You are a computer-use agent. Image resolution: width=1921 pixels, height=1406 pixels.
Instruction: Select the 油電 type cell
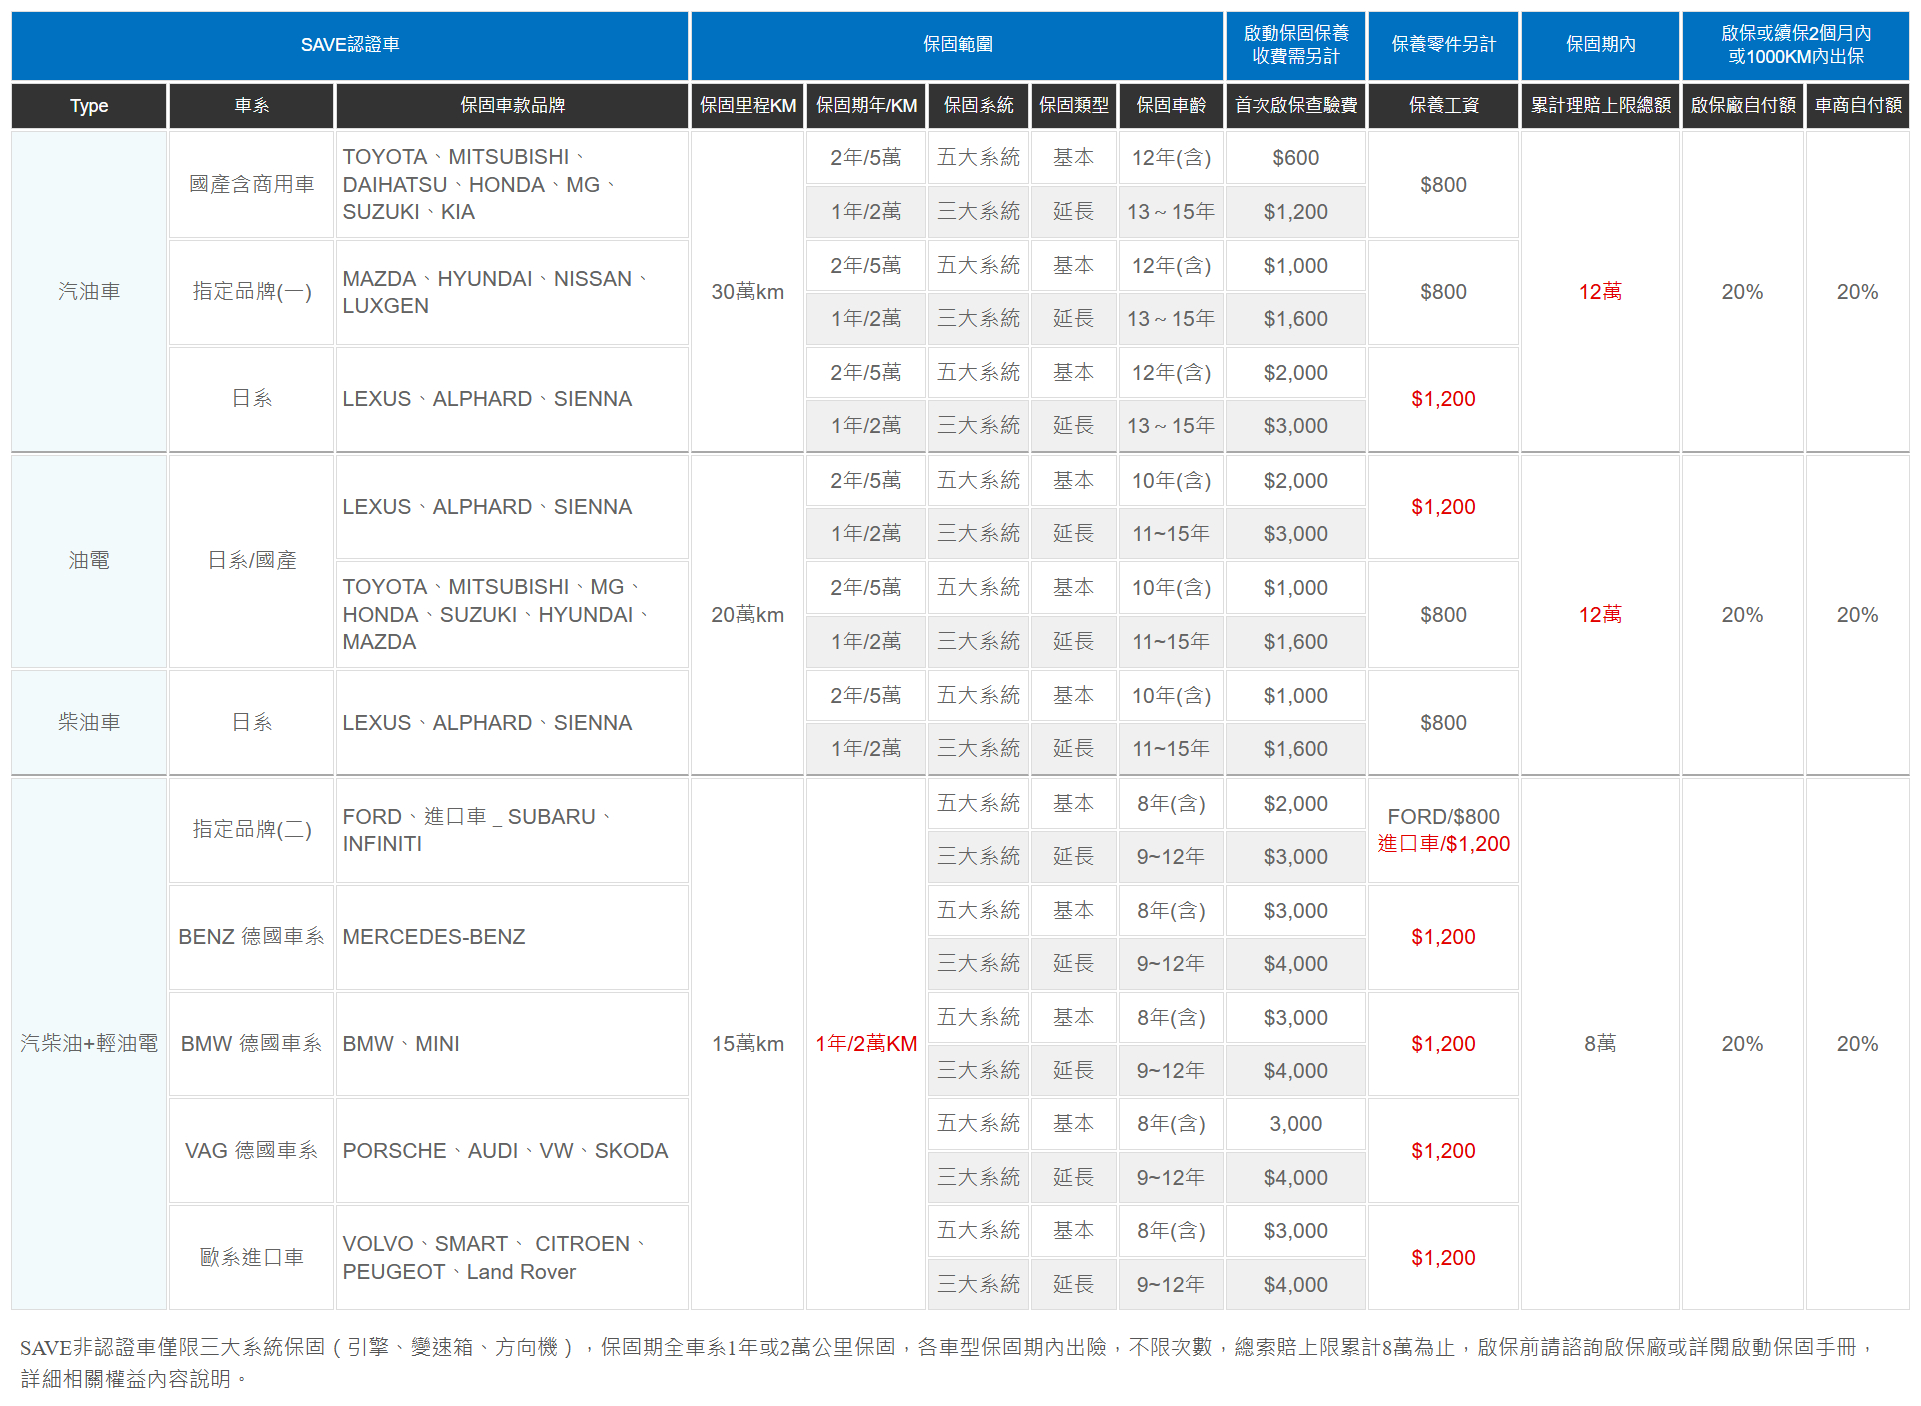coord(89,561)
